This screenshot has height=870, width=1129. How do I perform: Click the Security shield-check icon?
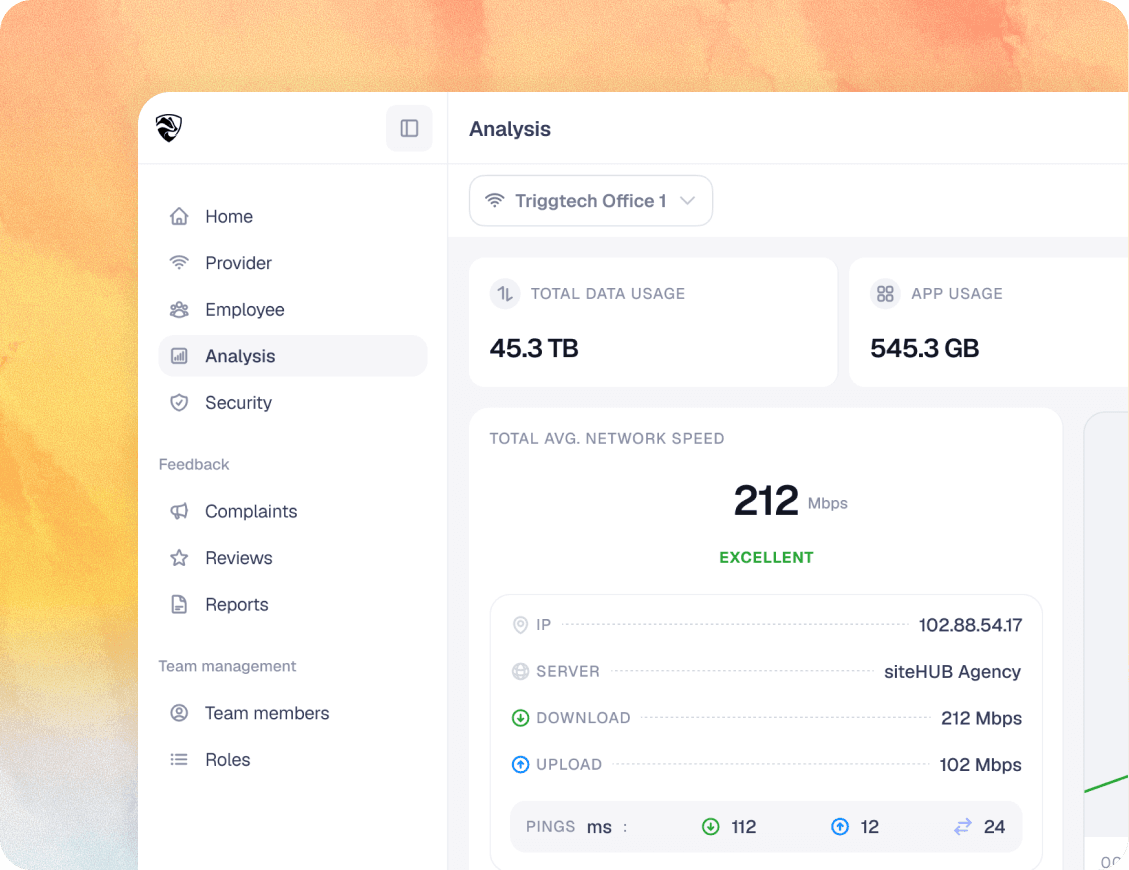[x=179, y=403]
